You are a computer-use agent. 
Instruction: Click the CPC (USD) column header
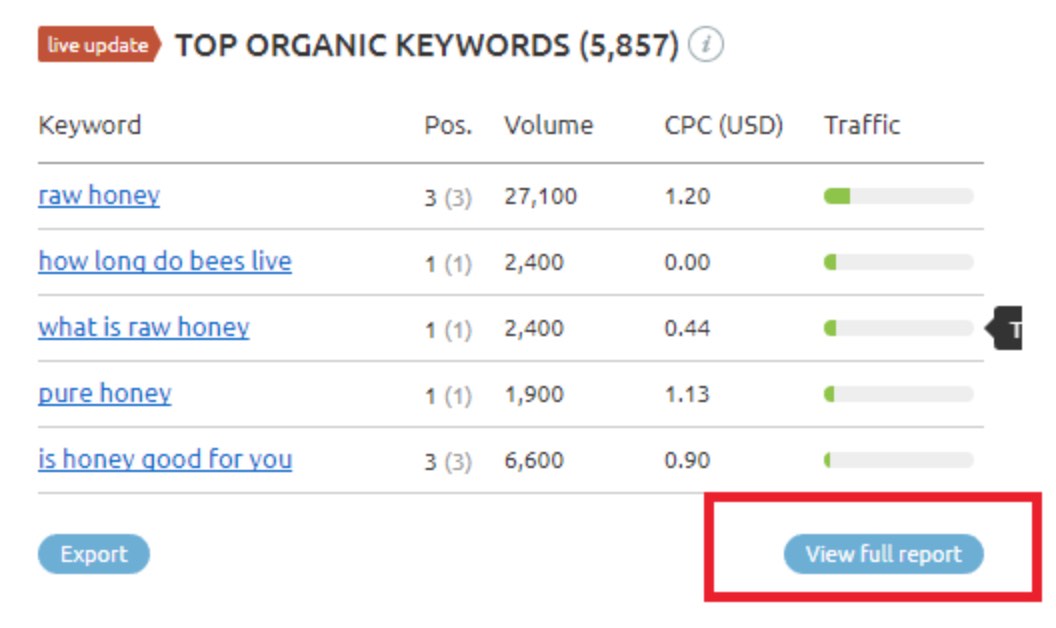[x=724, y=126]
